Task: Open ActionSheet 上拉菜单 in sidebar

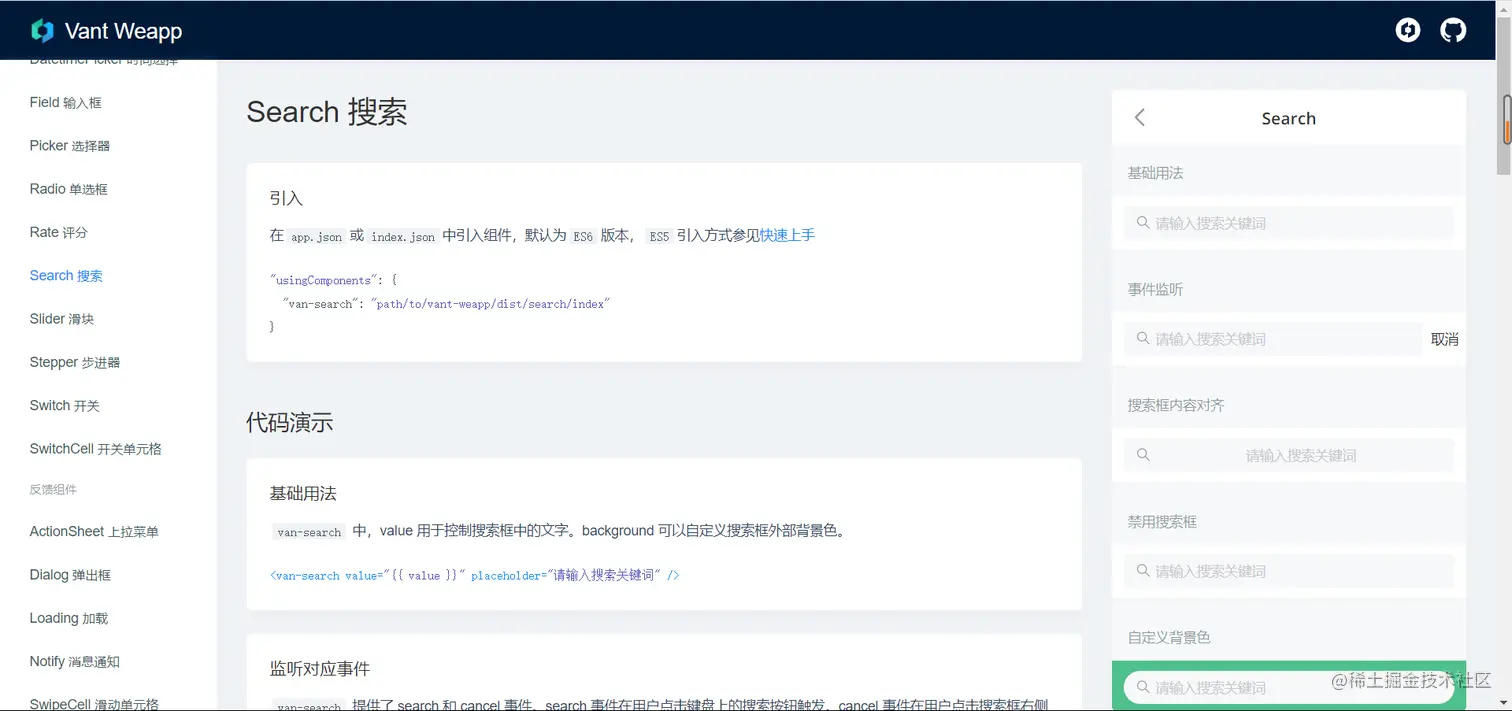Action: [x=94, y=531]
